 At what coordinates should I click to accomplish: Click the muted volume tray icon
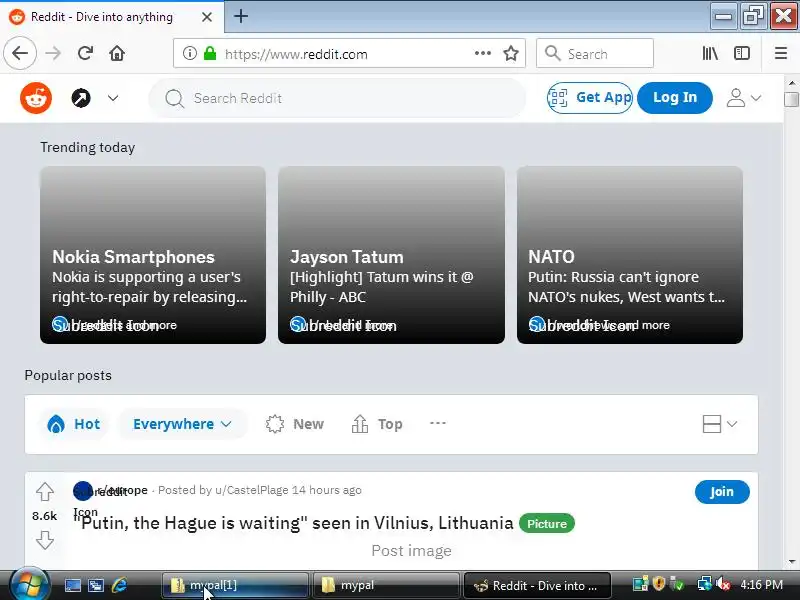click(x=722, y=584)
